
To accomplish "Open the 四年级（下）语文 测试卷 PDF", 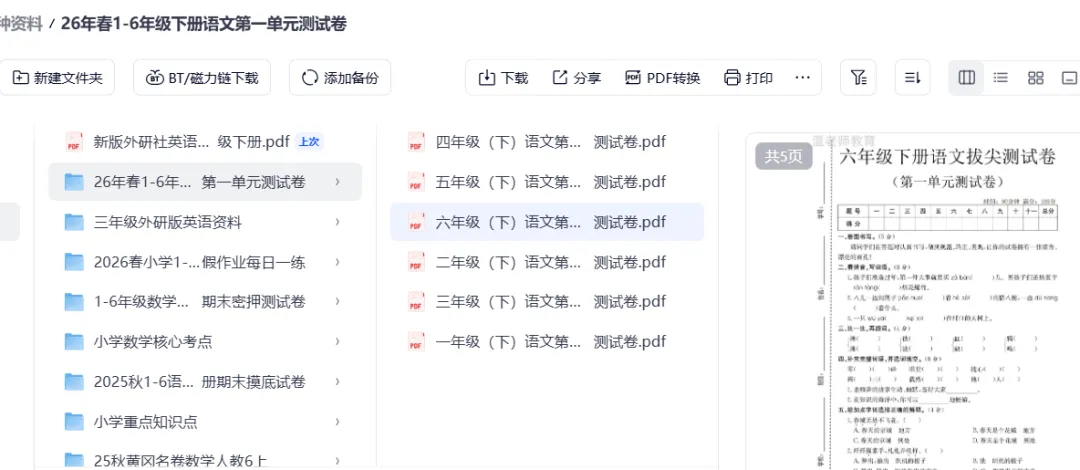I will [x=550, y=142].
